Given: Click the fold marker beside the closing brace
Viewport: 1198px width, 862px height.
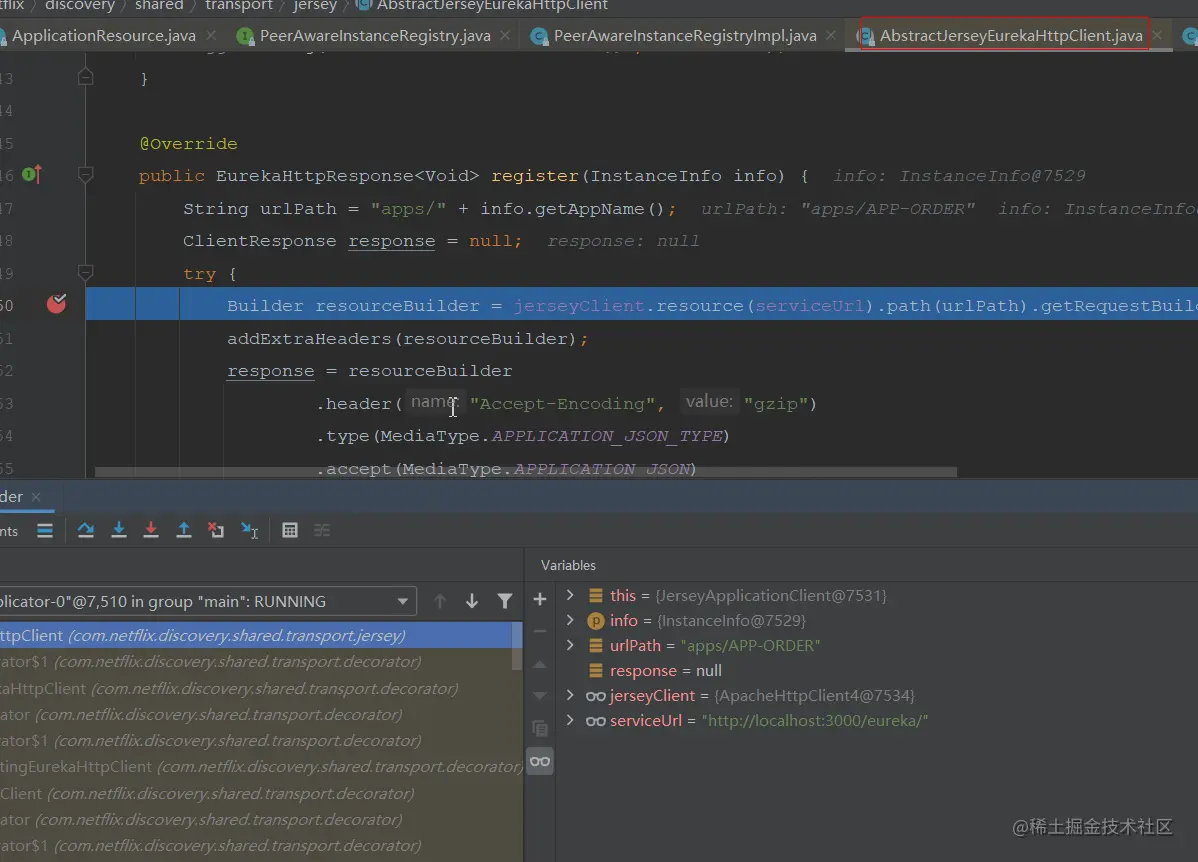Looking at the screenshot, I should pyautogui.click(x=86, y=77).
